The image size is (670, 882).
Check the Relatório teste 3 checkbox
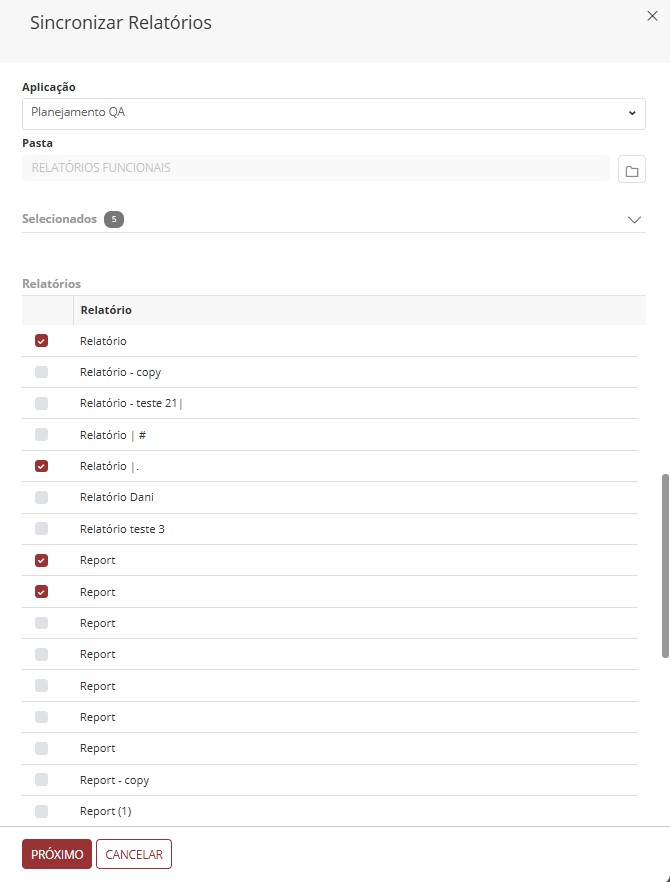41,528
